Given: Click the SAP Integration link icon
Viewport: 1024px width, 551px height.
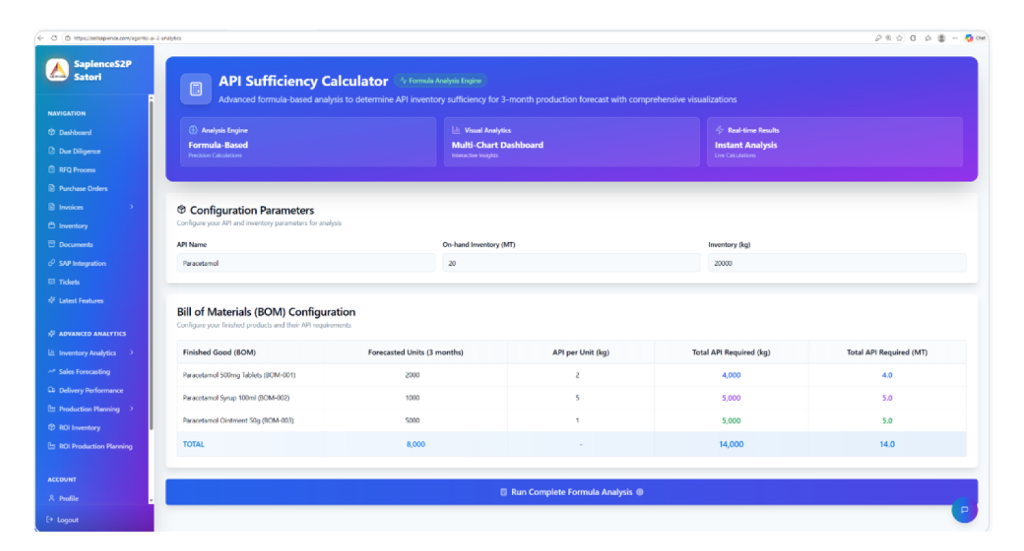Looking at the screenshot, I should 52,263.
